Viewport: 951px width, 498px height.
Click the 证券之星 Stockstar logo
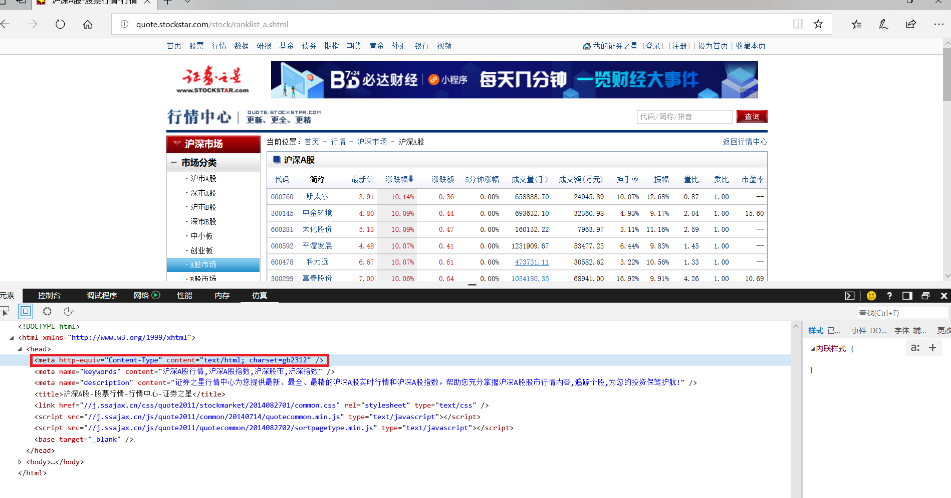point(212,81)
